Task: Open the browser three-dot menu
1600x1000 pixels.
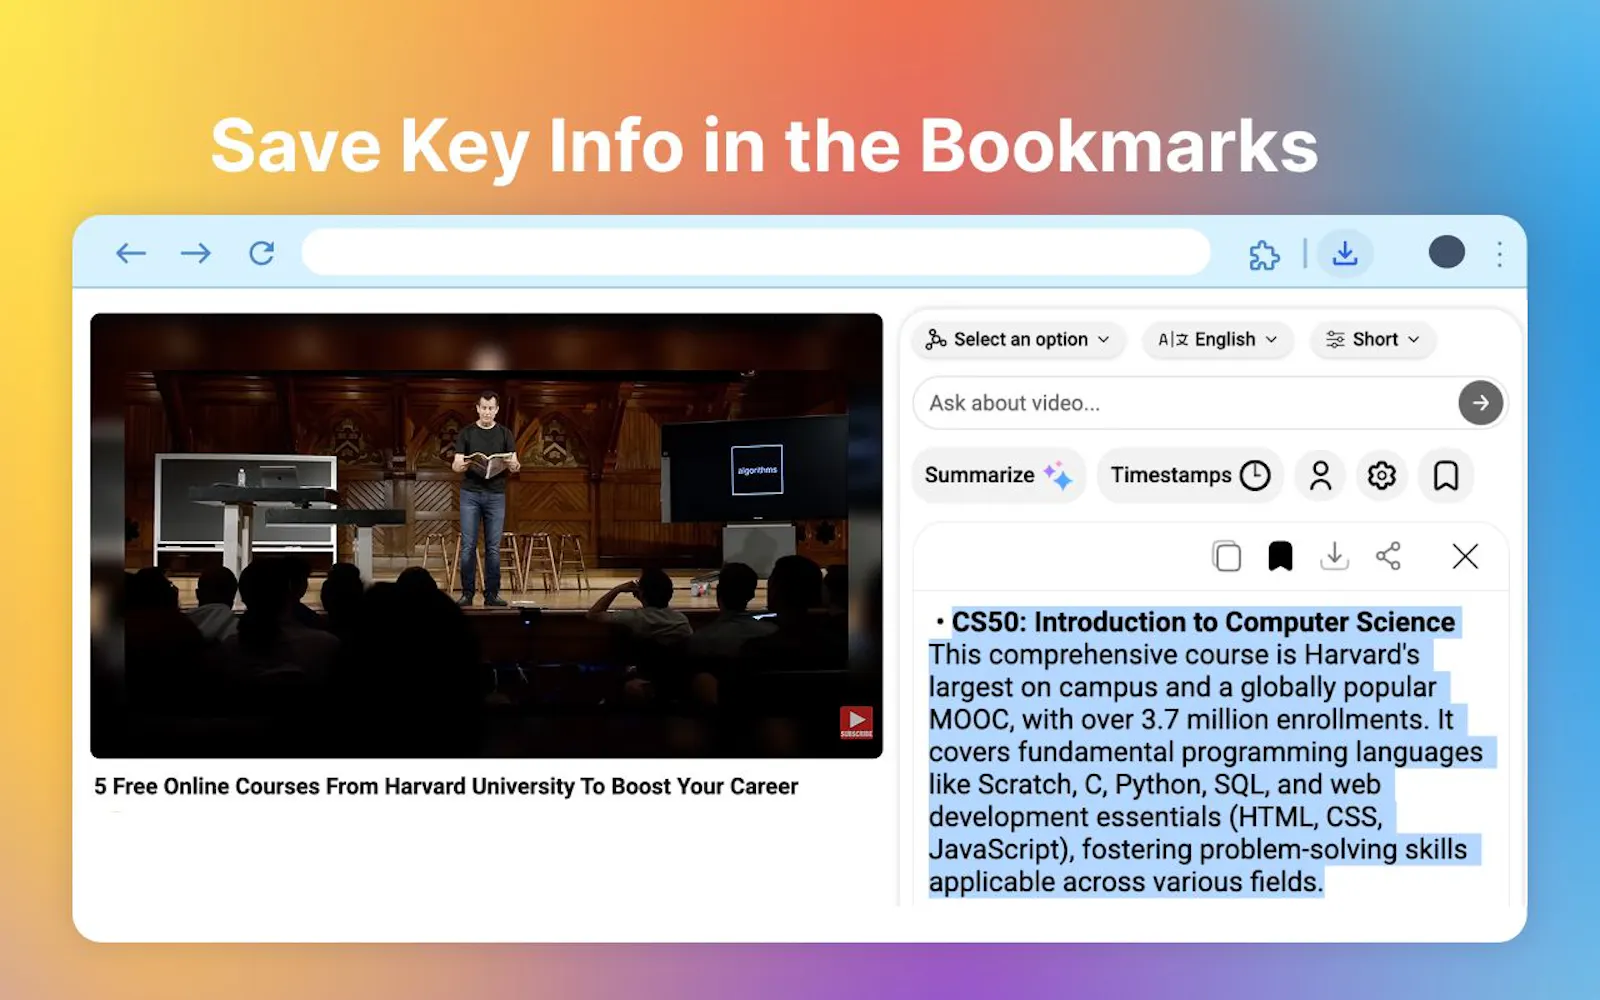Action: [x=1499, y=254]
